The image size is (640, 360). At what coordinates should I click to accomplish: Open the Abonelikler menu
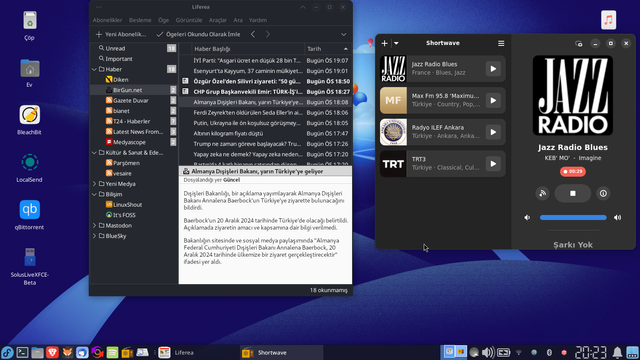(x=107, y=20)
